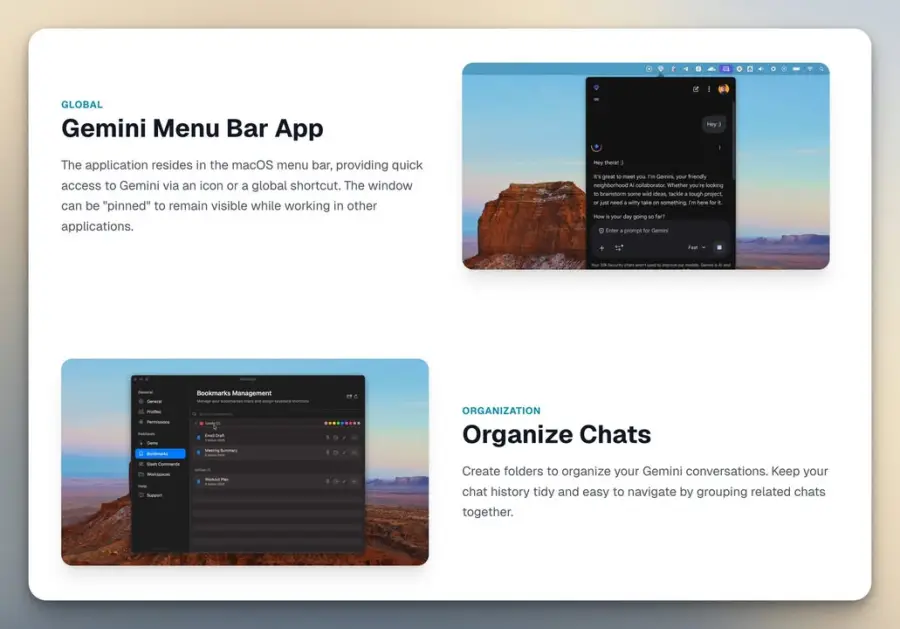Click the 'Organize Chats' heading

pos(557,434)
